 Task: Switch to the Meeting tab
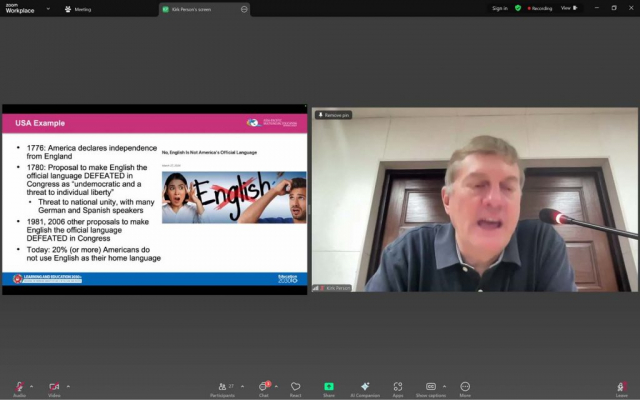click(x=78, y=9)
